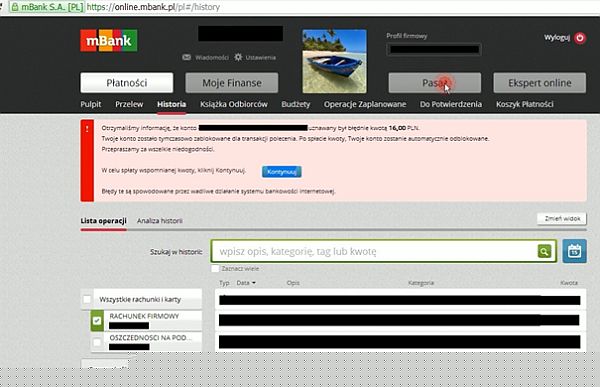Image resolution: width=600 pixels, height=387 pixels.
Task: Click the lock icon in address bar
Action: tap(15, 7)
